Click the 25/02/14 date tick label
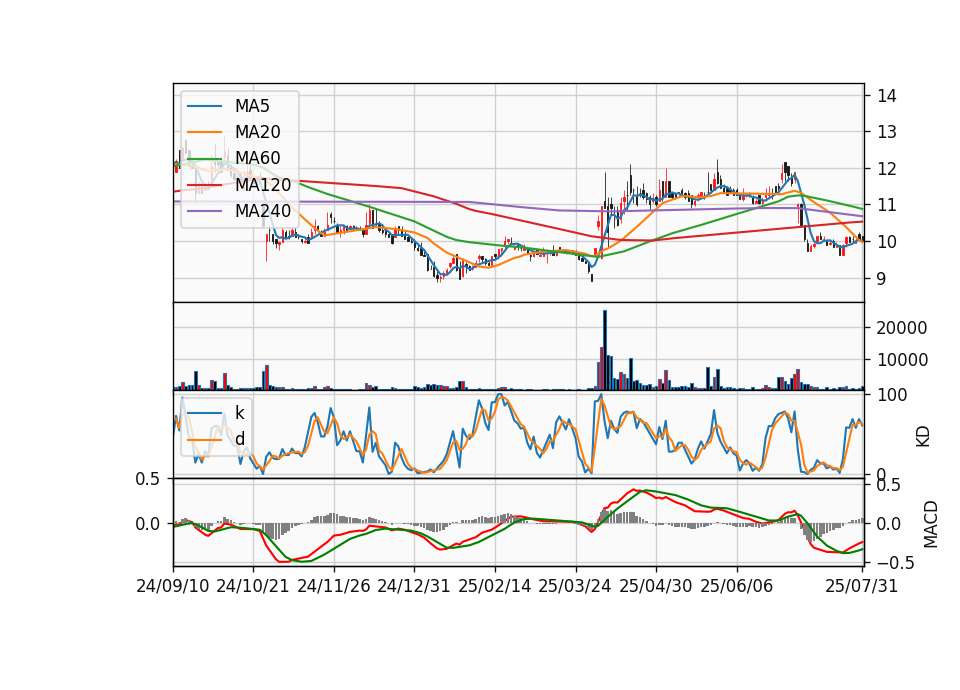 coord(495,586)
